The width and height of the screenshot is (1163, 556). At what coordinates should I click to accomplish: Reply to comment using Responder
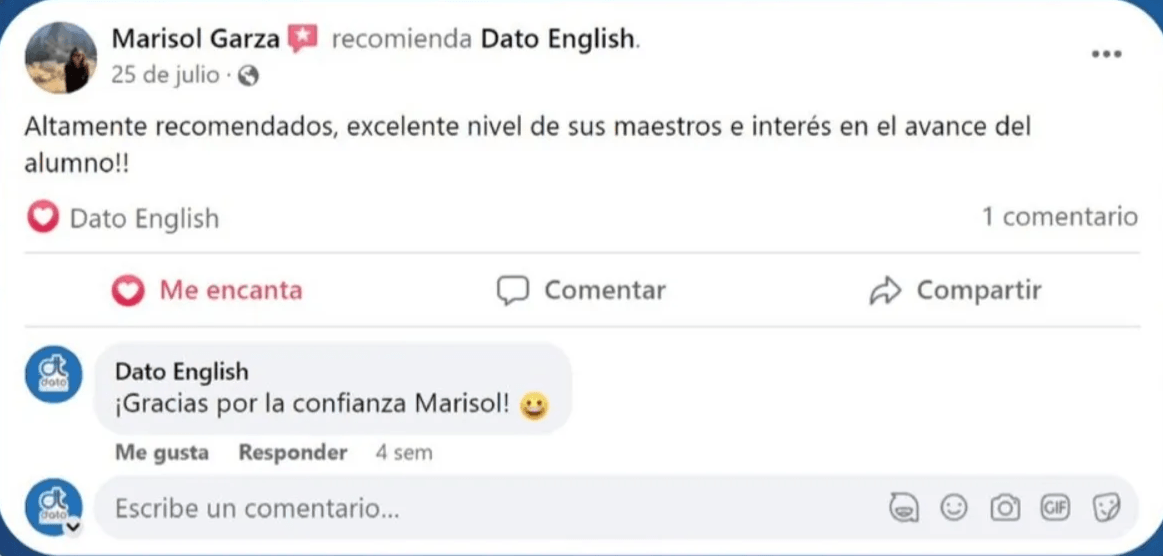(292, 452)
